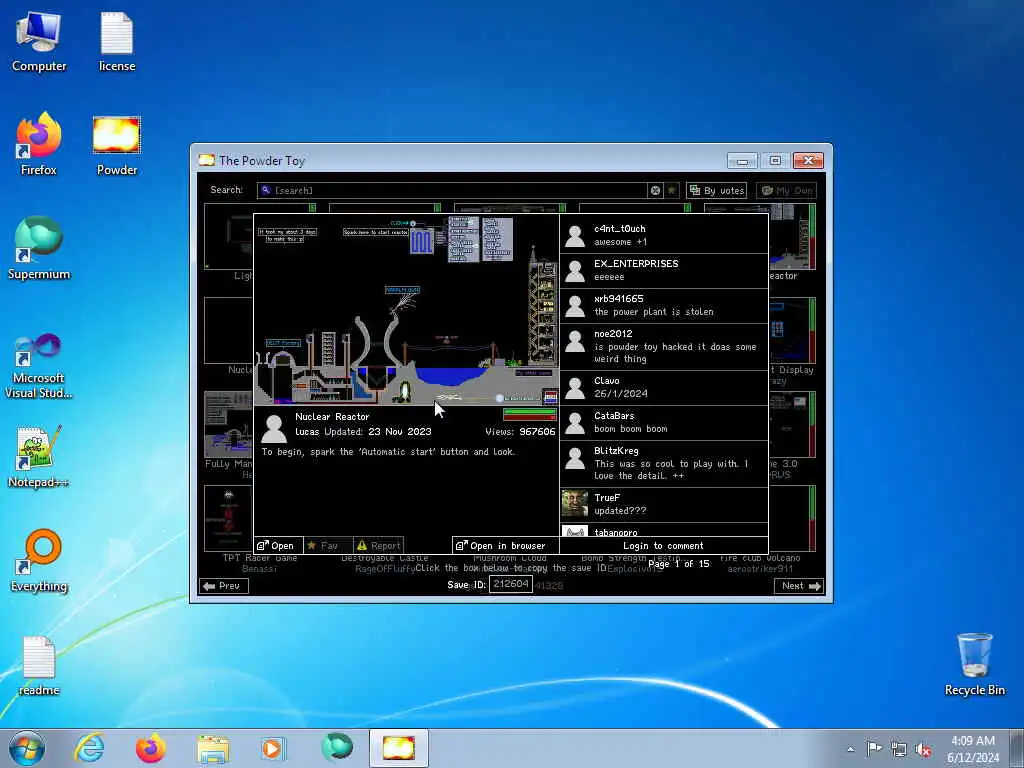This screenshot has width=1024, height=768.
Task: Open the Everything search shortcut
Action: click(x=39, y=561)
